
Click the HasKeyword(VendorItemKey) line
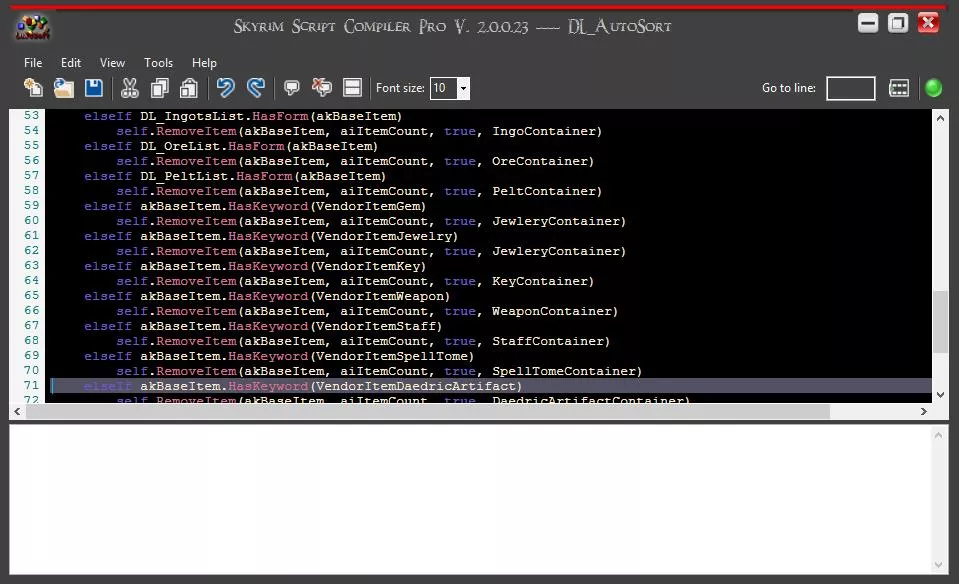pos(254,266)
